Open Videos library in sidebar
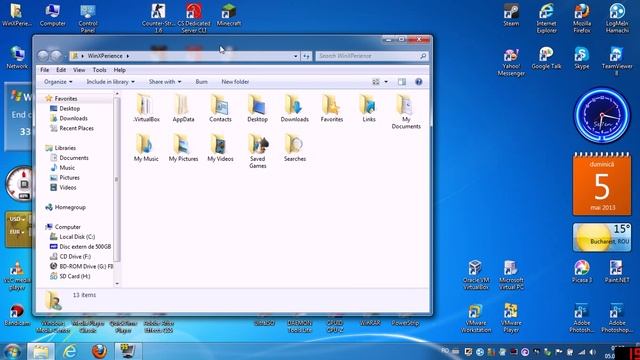Image resolution: width=640 pixels, height=360 pixels. (68, 187)
